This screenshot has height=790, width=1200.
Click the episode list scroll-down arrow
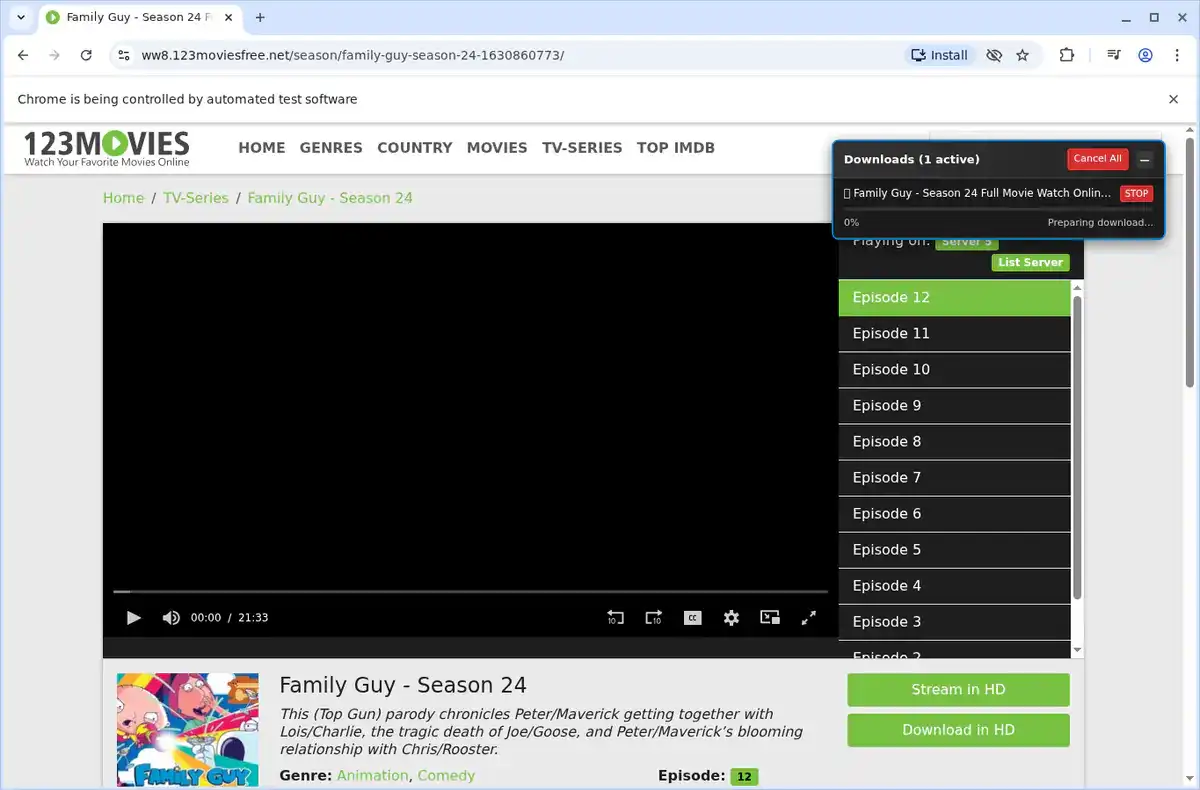click(x=1077, y=650)
